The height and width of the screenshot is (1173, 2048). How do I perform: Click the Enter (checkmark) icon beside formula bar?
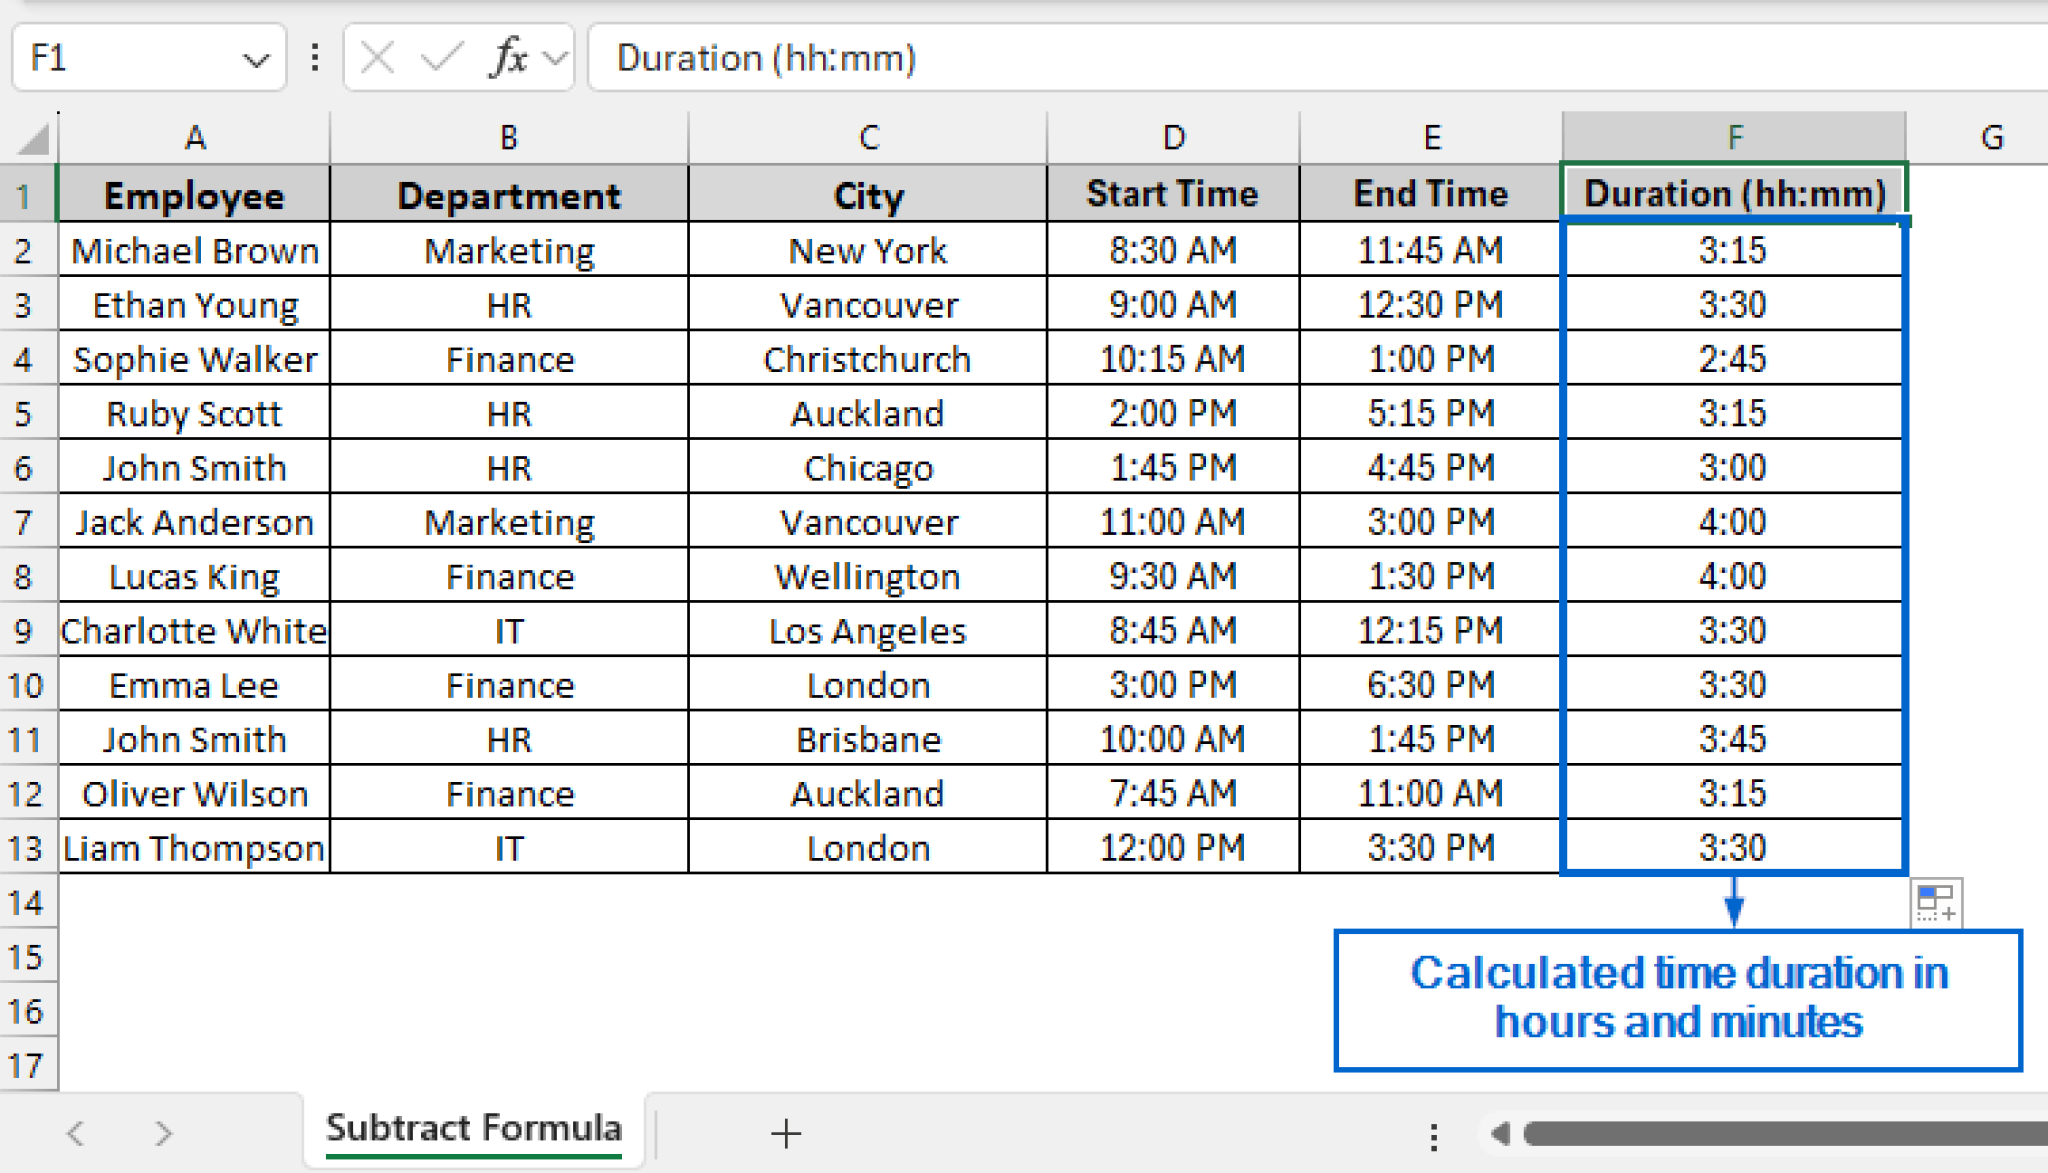440,57
